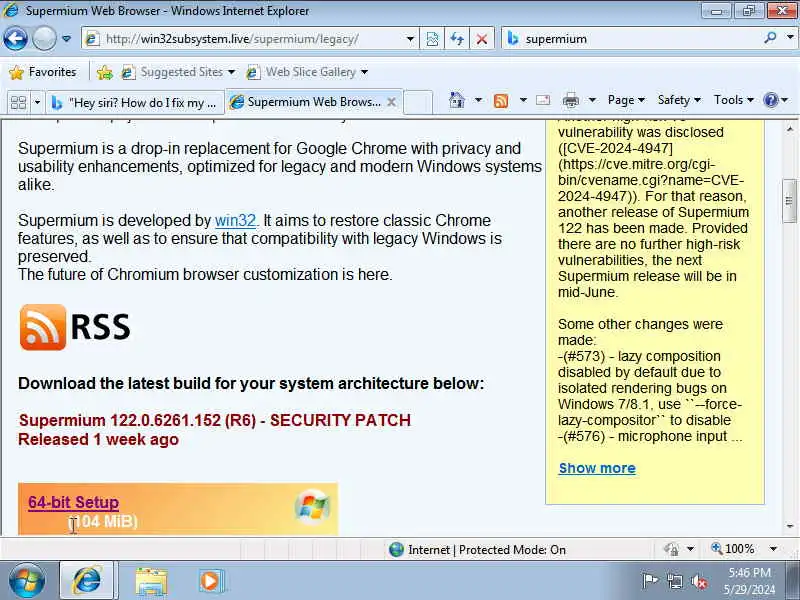Expand the address bar autocomplete dropdown
Image resolution: width=800 pixels, height=600 pixels.
tap(410, 39)
